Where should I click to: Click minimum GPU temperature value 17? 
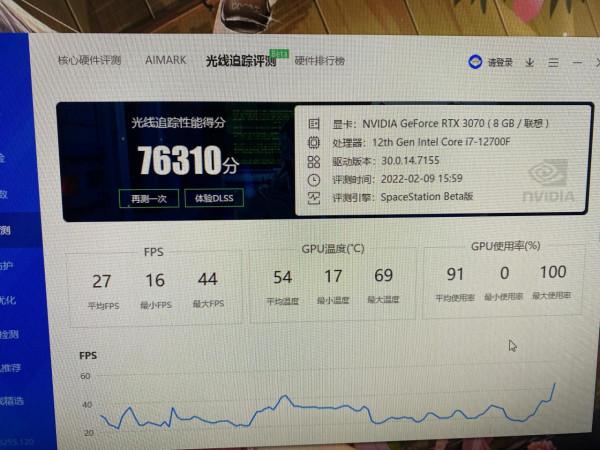(x=333, y=276)
